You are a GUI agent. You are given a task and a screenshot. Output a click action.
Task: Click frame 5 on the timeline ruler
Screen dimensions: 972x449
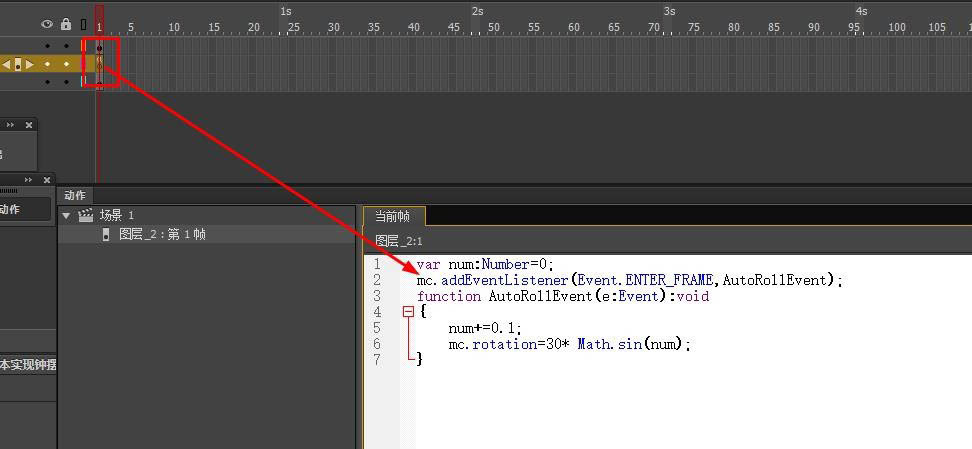[x=131, y=27]
